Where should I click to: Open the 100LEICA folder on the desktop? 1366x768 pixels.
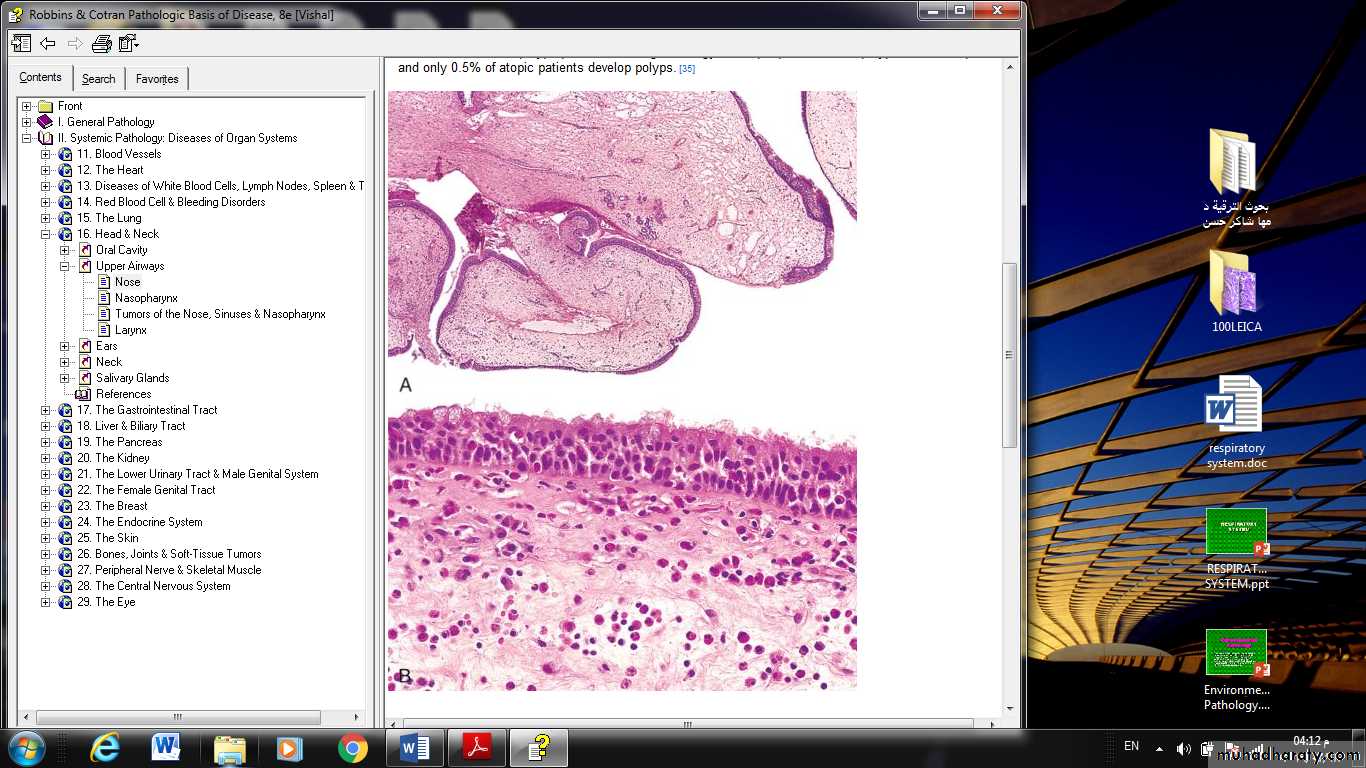tap(1236, 292)
